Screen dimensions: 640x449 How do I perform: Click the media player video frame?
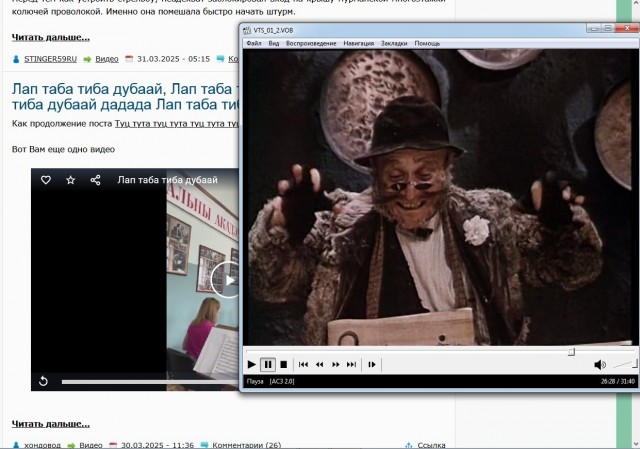(439, 197)
